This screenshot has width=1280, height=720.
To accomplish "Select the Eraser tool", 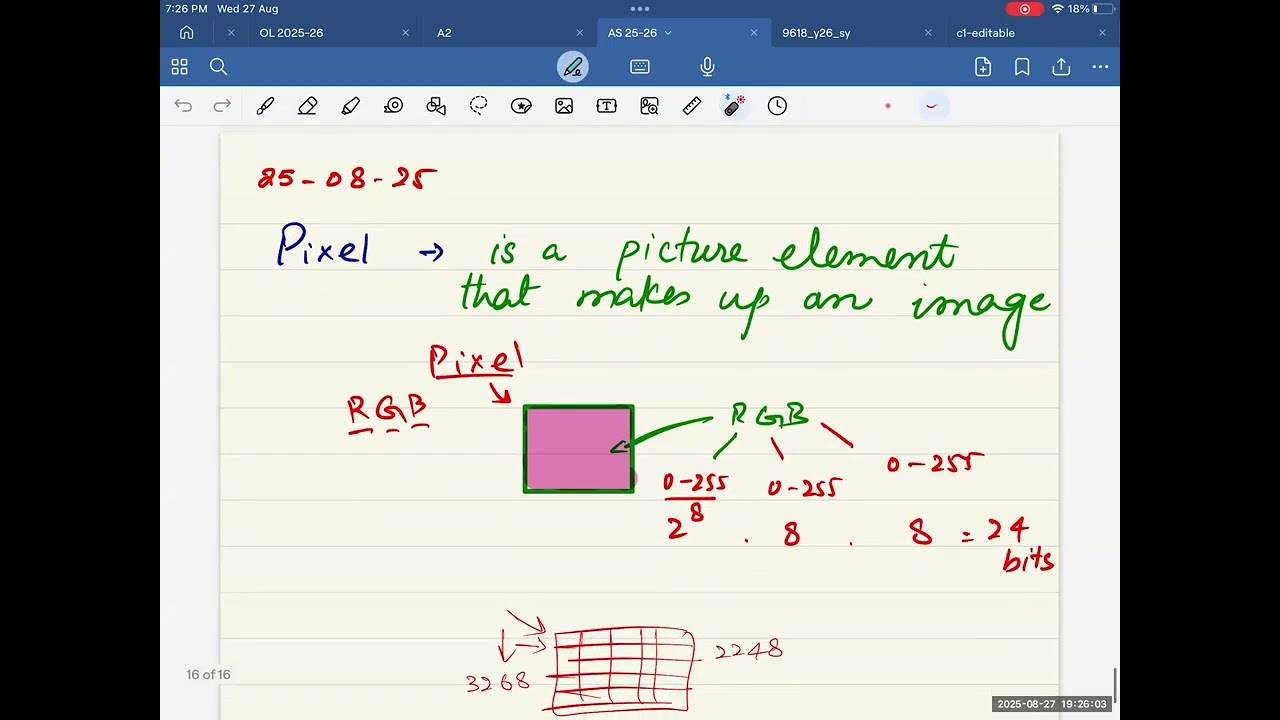I will click(308, 106).
